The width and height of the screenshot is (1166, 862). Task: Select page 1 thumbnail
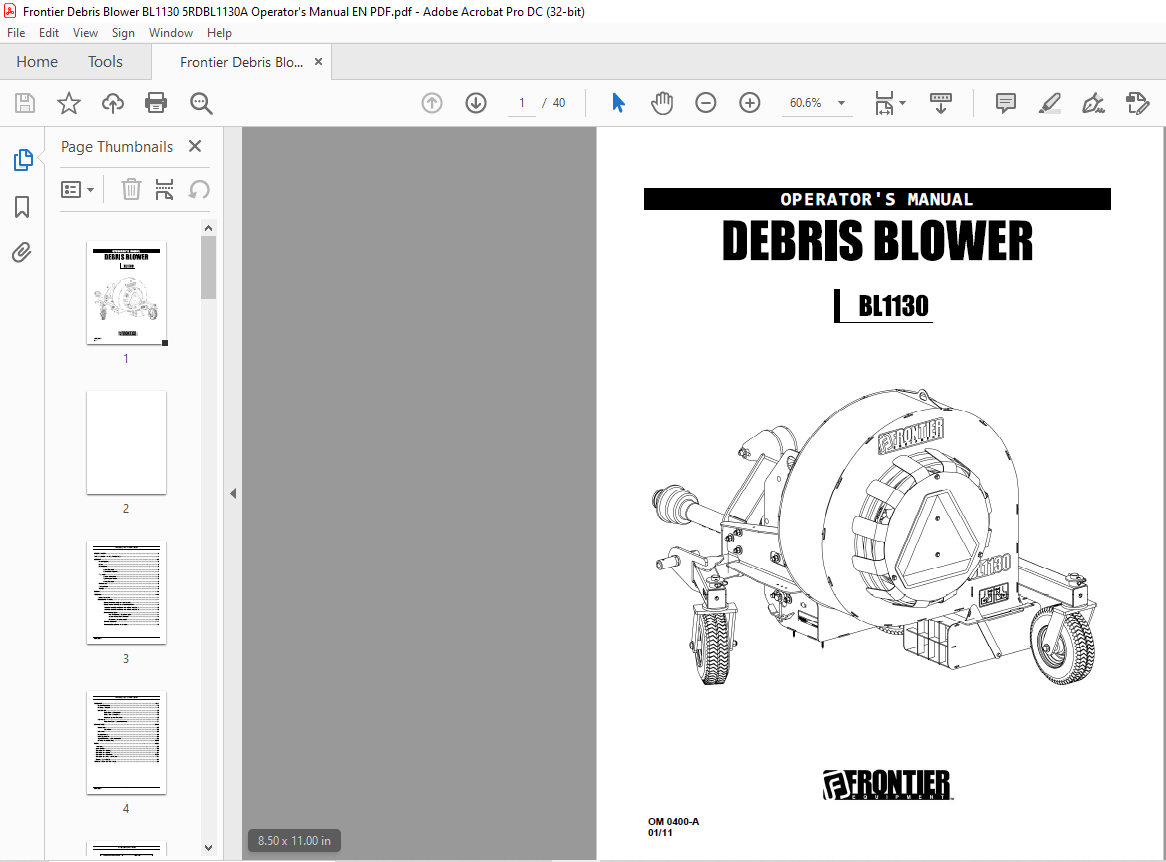click(126, 293)
